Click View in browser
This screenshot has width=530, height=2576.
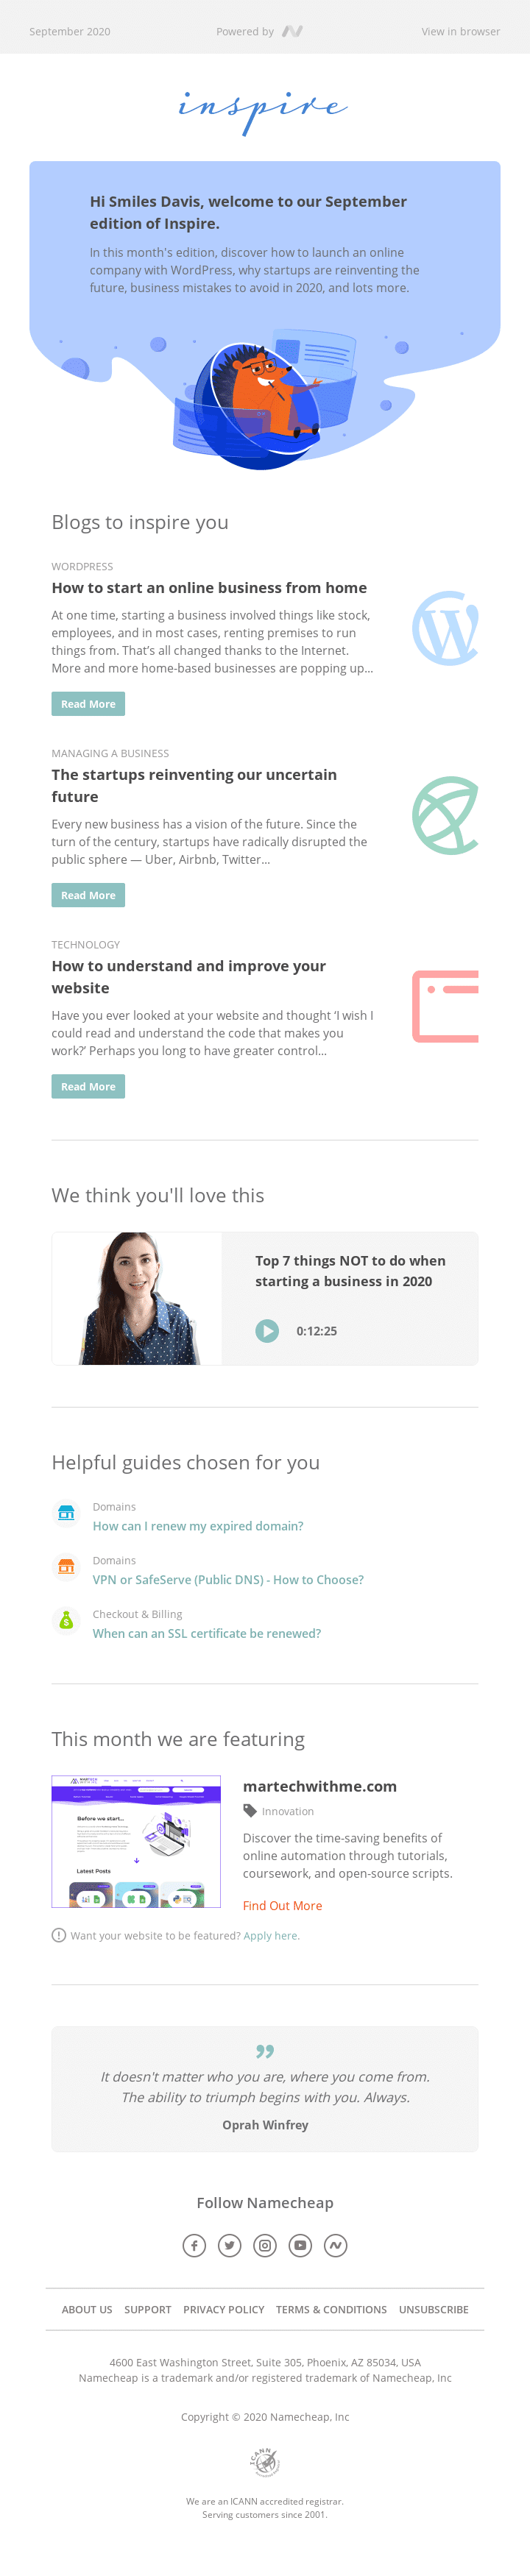[460, 32]
